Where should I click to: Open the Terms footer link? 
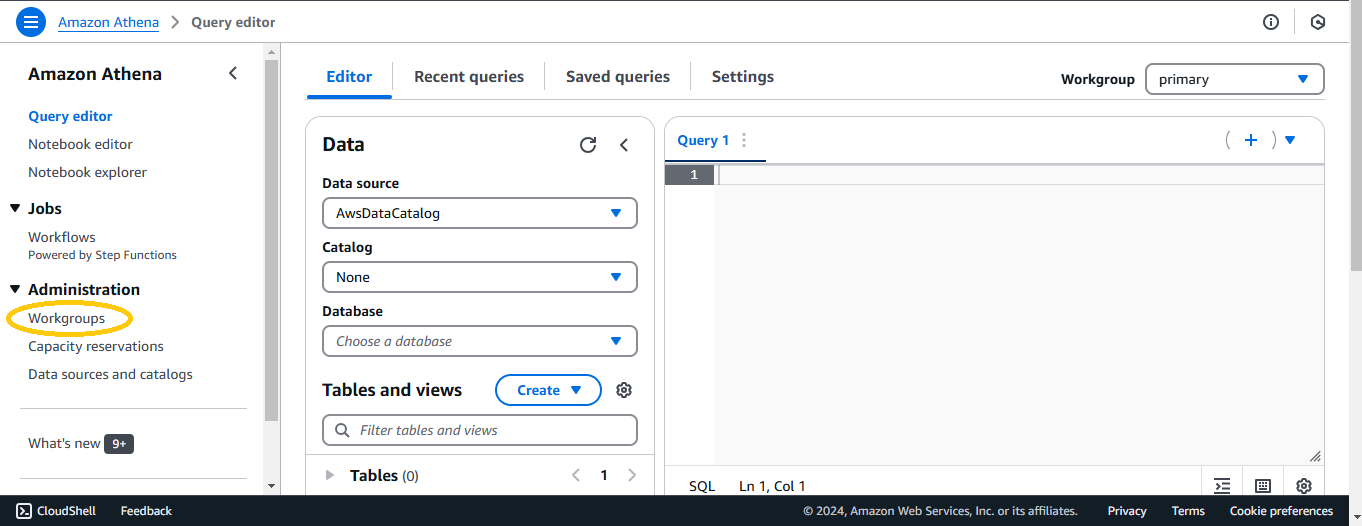click(1188, 511)
